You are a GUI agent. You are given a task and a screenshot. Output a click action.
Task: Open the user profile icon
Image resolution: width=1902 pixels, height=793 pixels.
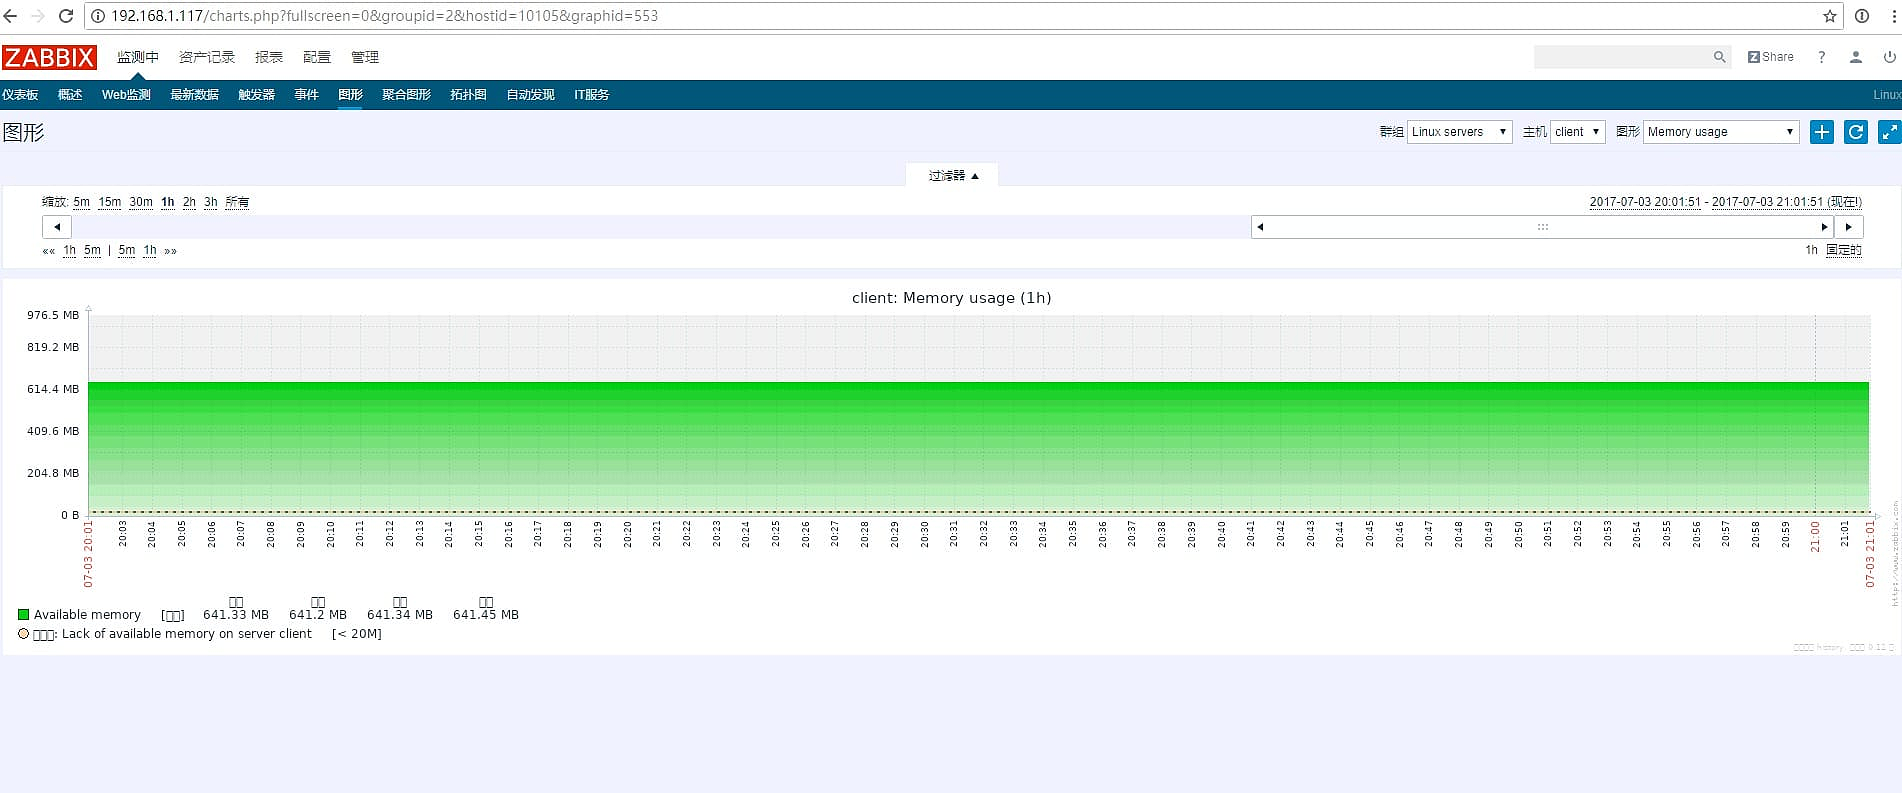click(x=1855, y=57)
